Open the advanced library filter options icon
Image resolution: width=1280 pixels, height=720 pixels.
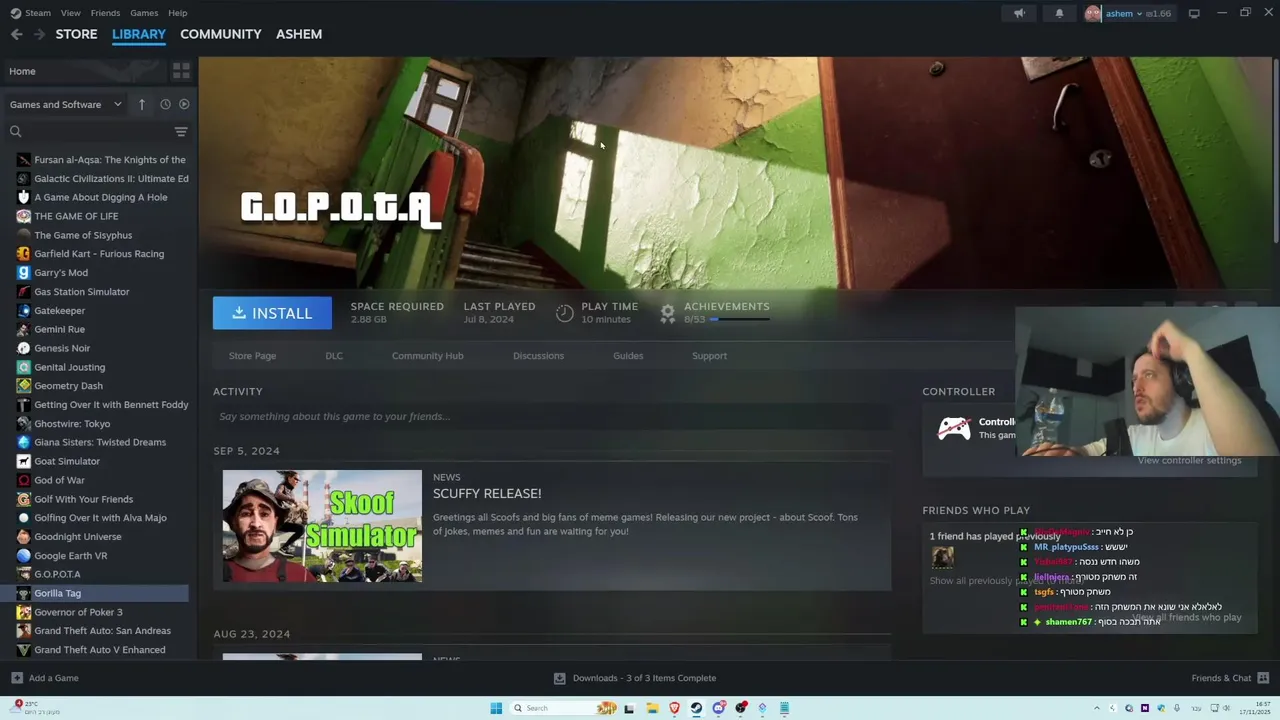click(x=181, y=131)
